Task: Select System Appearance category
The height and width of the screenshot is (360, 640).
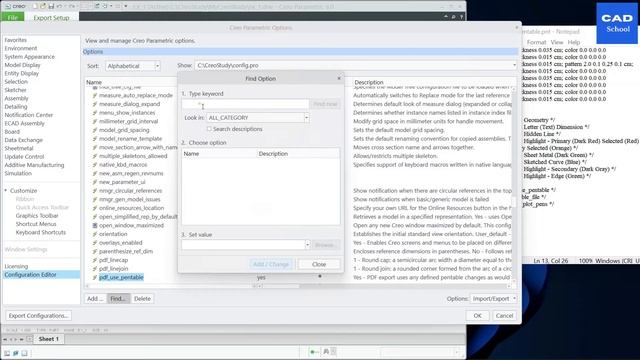Action: pyautogui.click(x=29, y=57)
